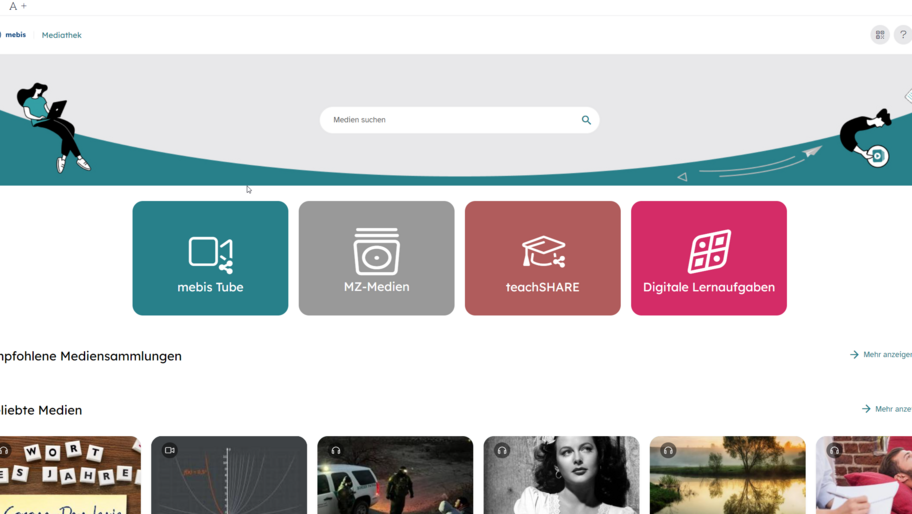Click video camera badge on graph thumbnail
Viewport: 912px width, 514px height.
pyautogui.click(x=169, y=450)
